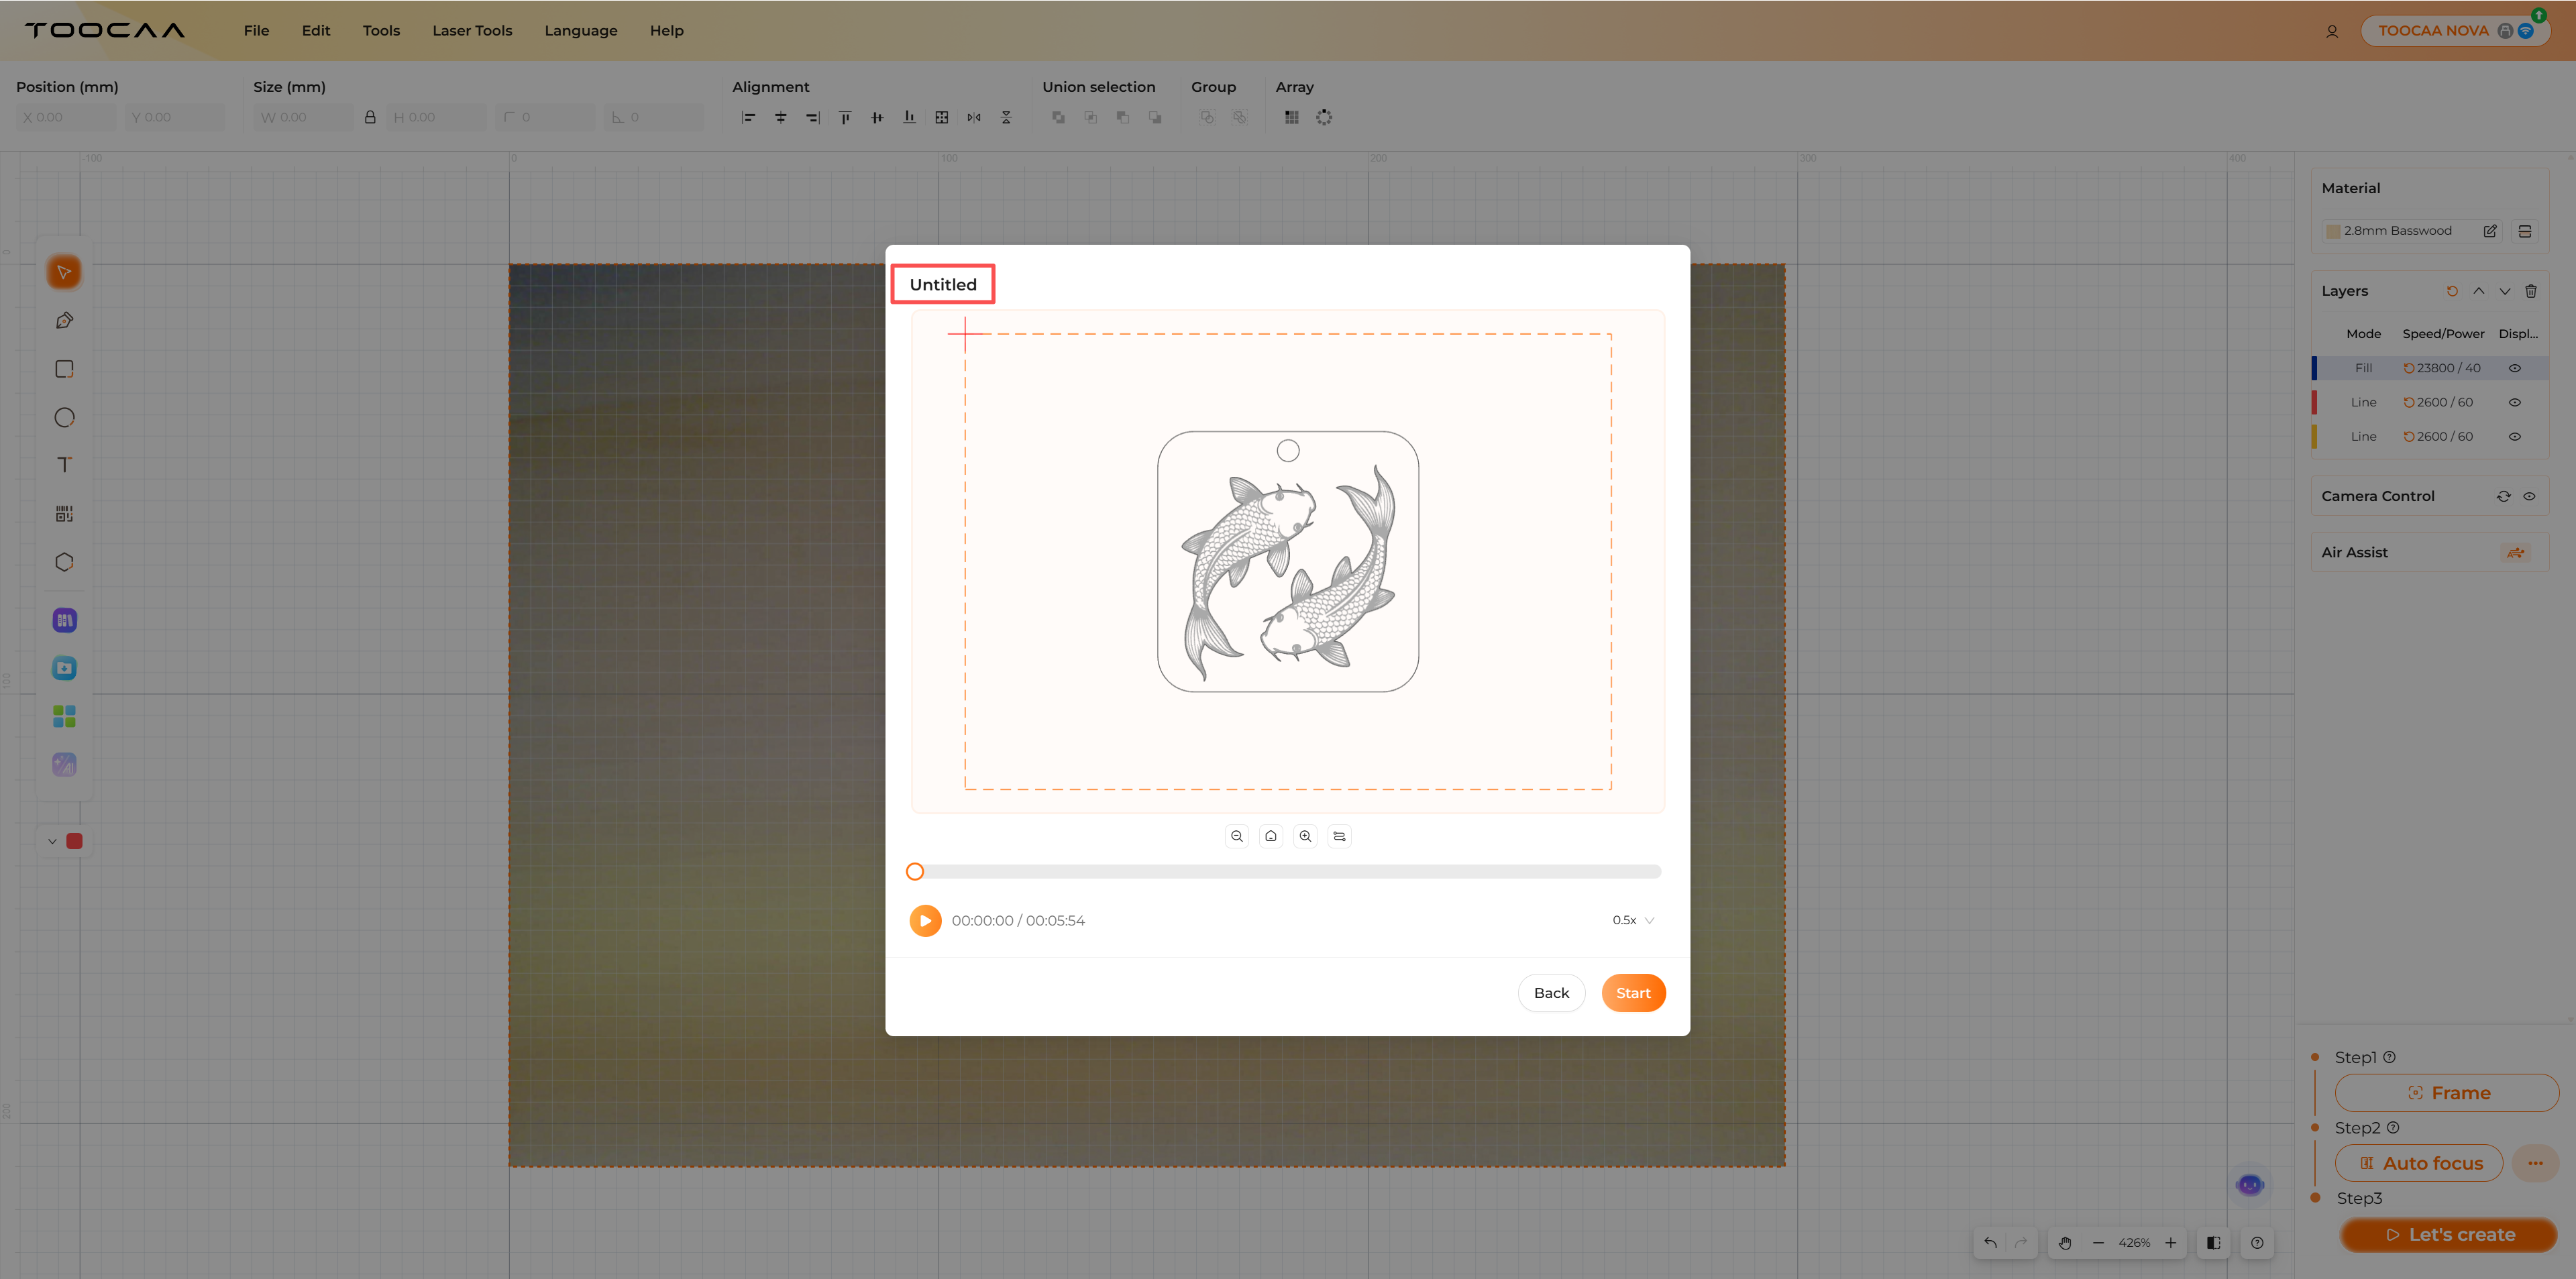Select the Rectangle tool
Viewport: 2576px width, 1279px height.
pyautogui.click(x=64, y=369)
